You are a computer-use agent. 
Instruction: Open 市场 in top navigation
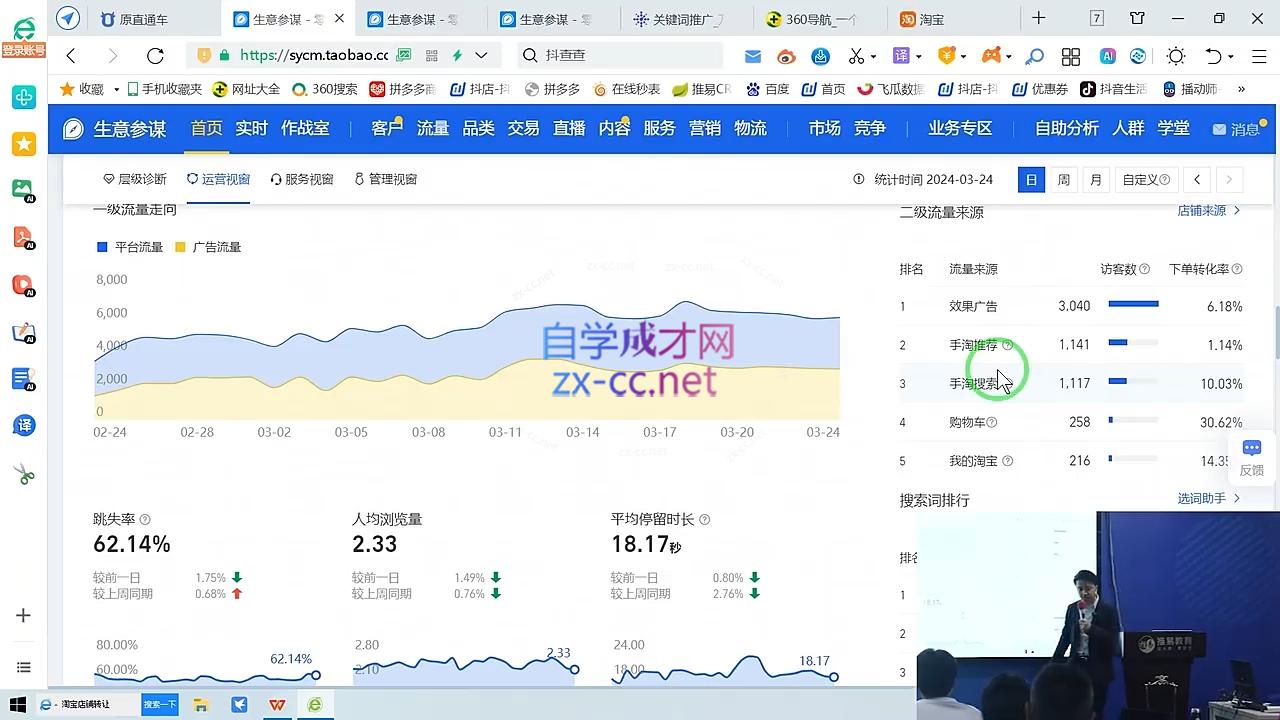pyautogui.click(x=825, y=128)
